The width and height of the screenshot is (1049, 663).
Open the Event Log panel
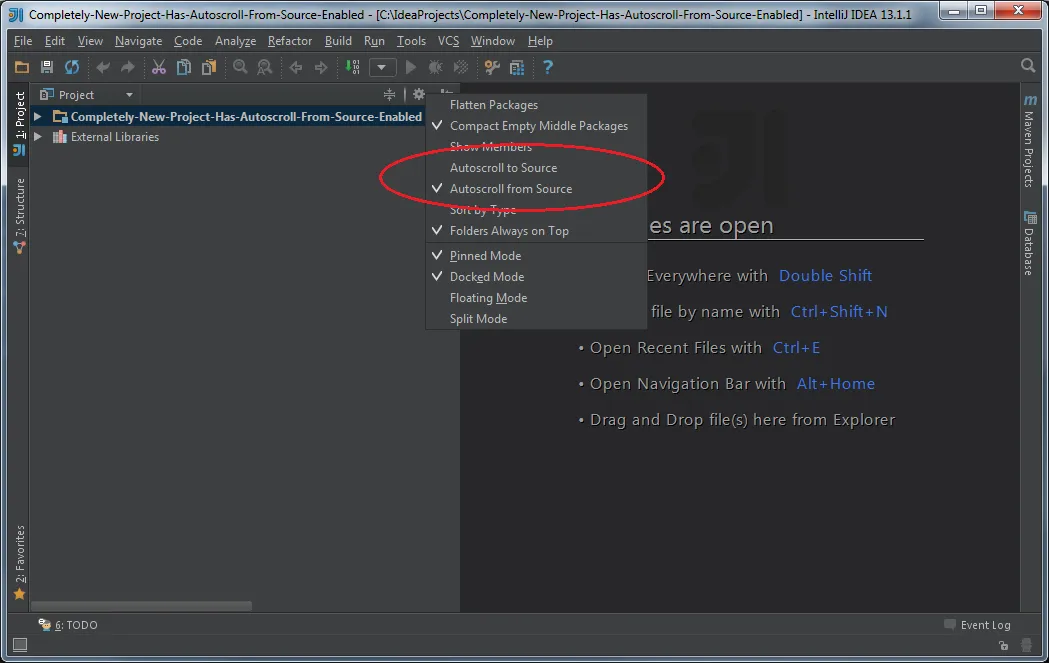[x=977, y=625]
